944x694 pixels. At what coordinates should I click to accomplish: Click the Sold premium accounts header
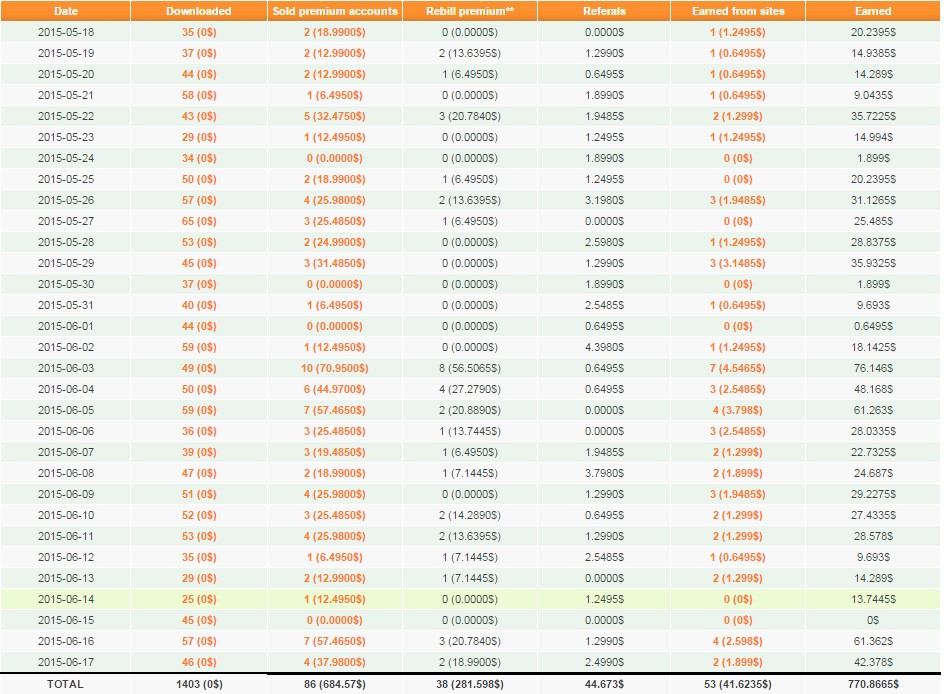click(x=335, y=11)
